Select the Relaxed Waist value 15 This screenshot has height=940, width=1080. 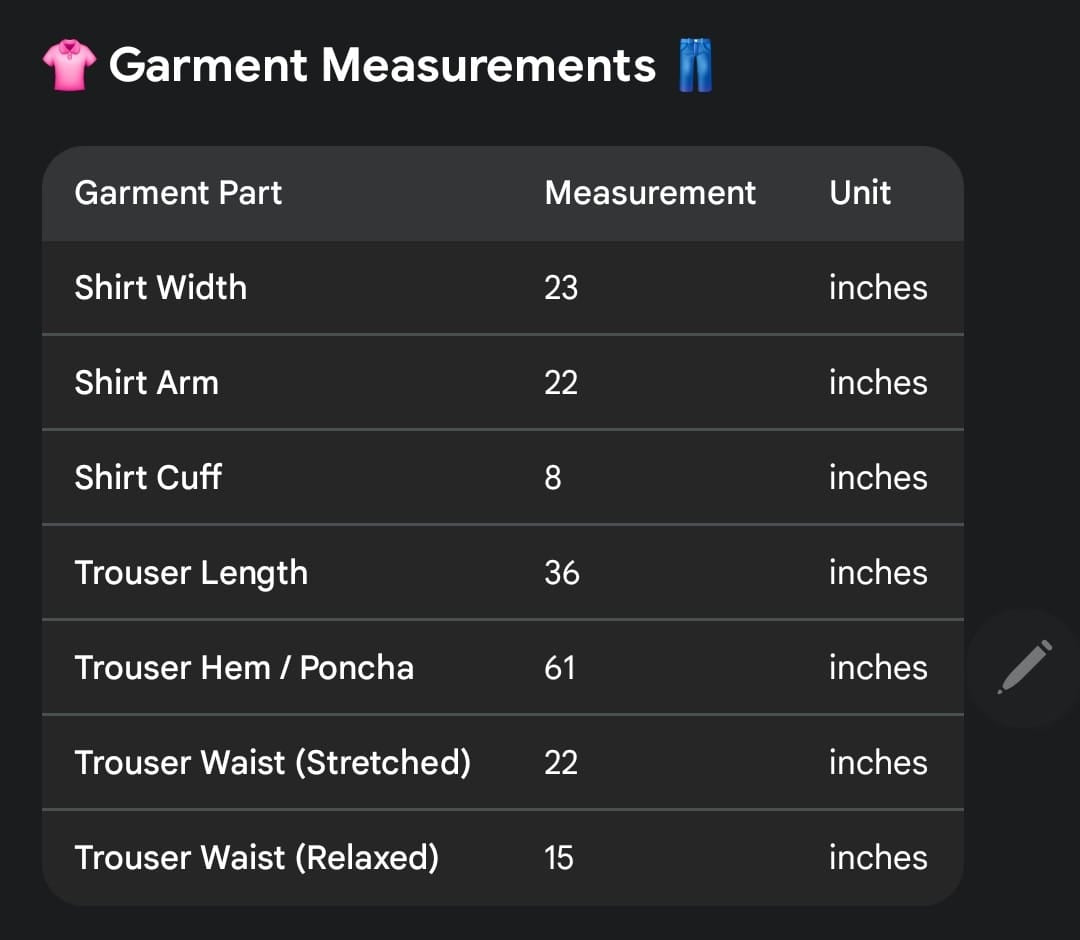[x=559, y=858]
